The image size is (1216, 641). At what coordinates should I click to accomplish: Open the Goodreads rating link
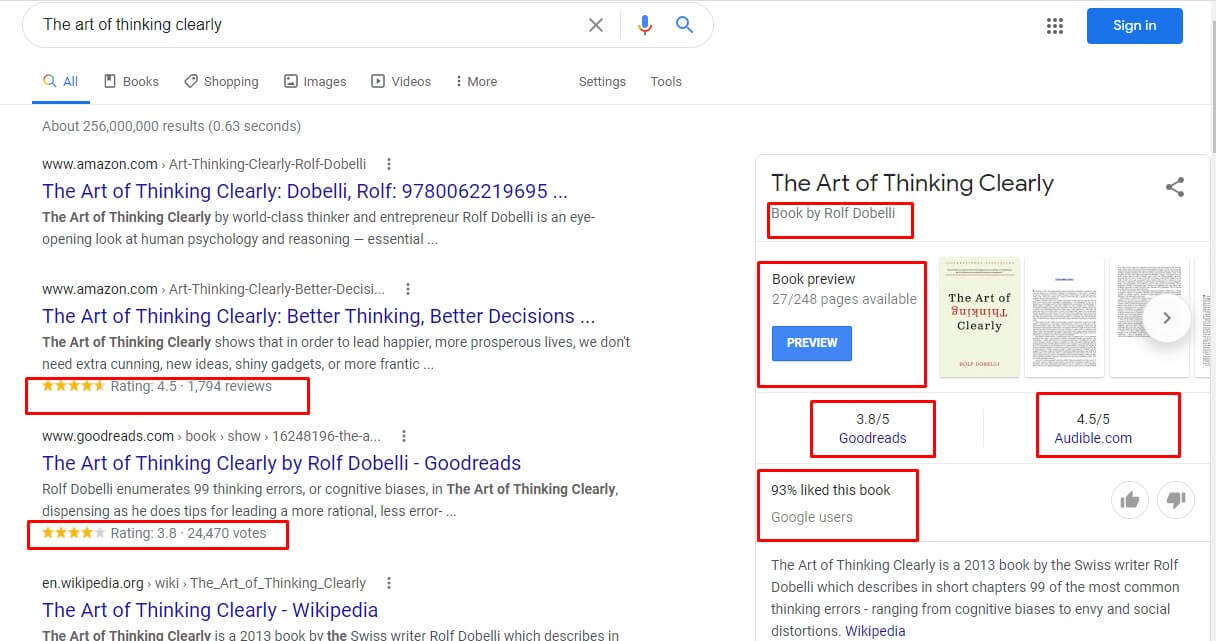point(872,438)
